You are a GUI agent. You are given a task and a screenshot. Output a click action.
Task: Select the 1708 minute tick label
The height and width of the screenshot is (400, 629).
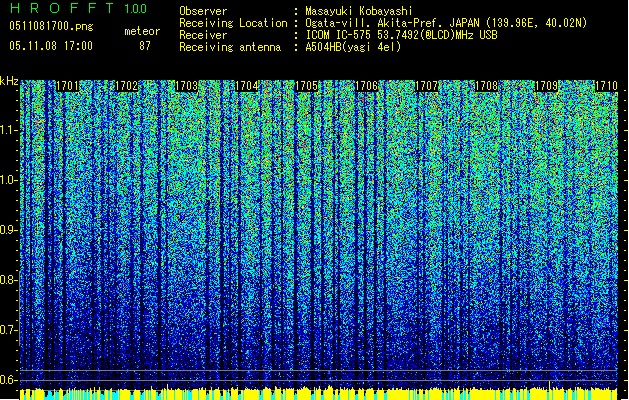tap(486, 86)
